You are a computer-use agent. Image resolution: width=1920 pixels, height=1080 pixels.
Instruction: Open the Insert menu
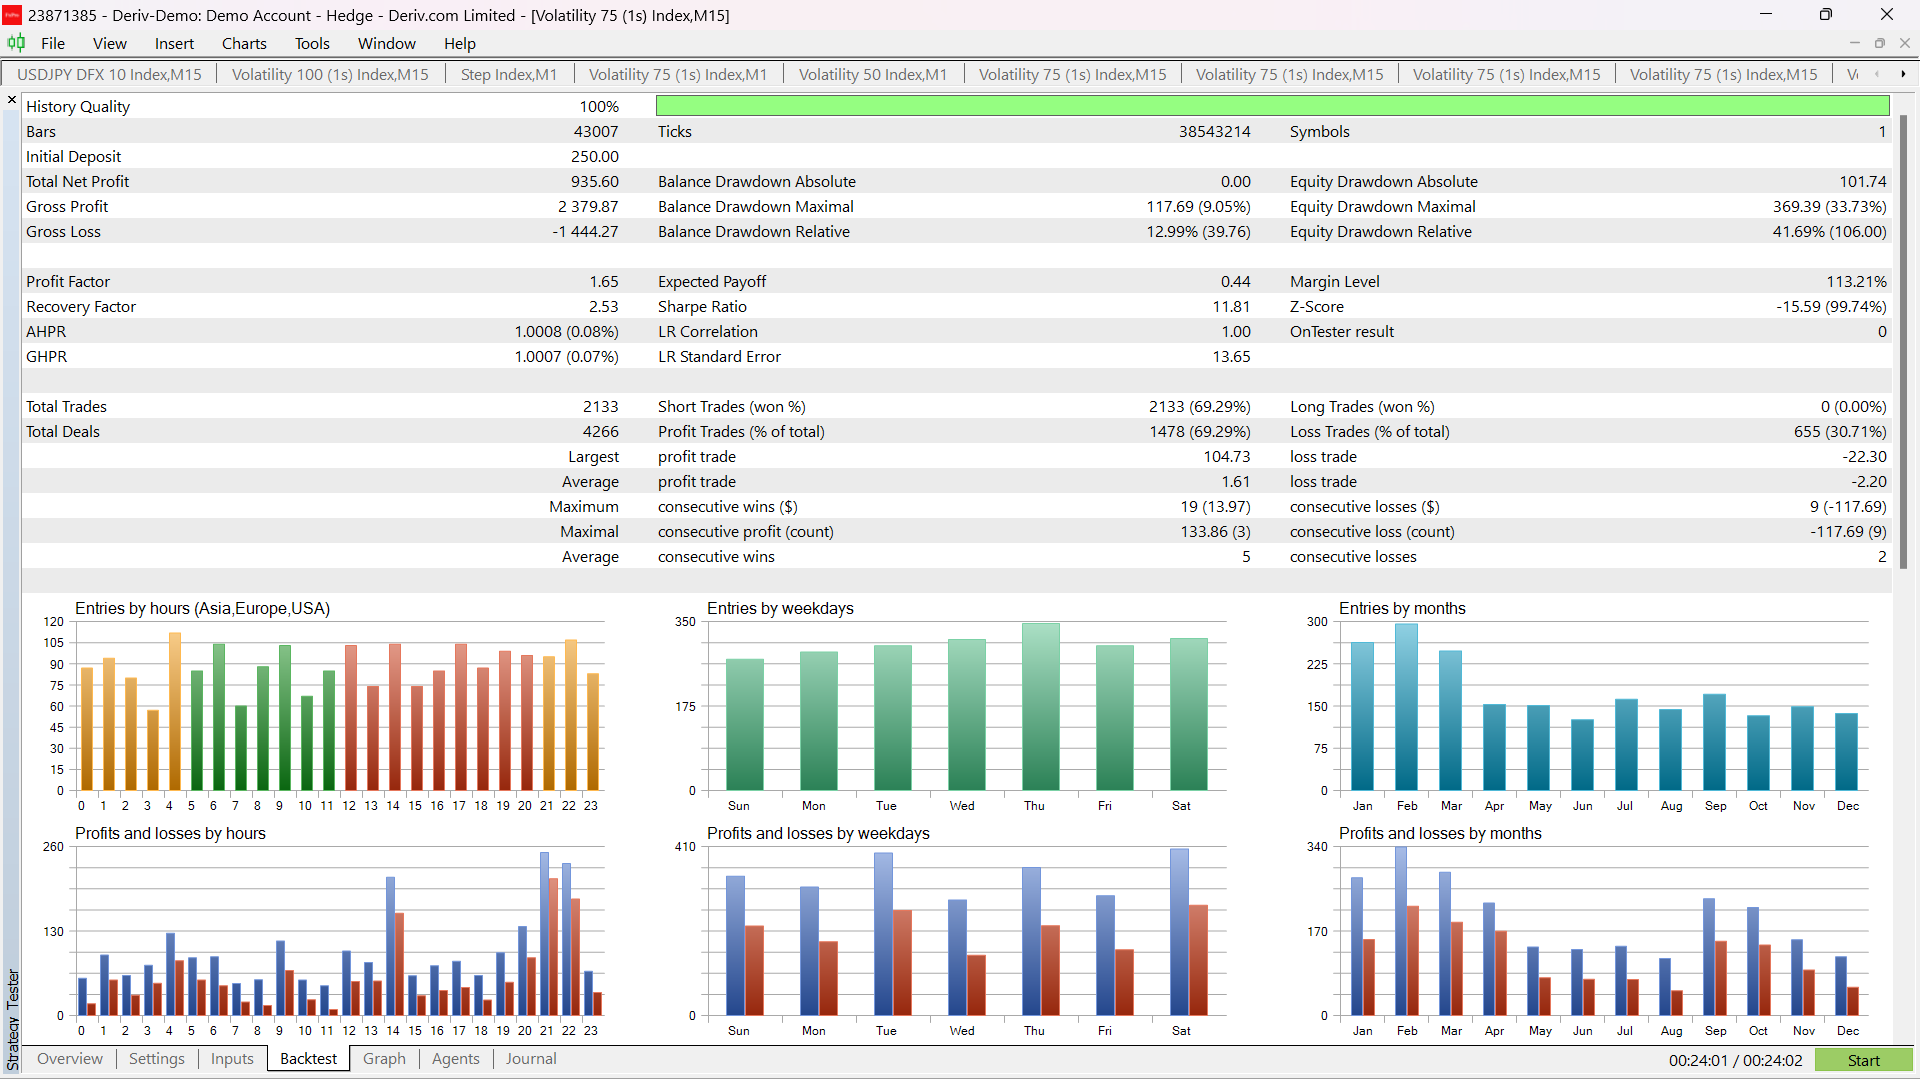(x=174, y=43)
